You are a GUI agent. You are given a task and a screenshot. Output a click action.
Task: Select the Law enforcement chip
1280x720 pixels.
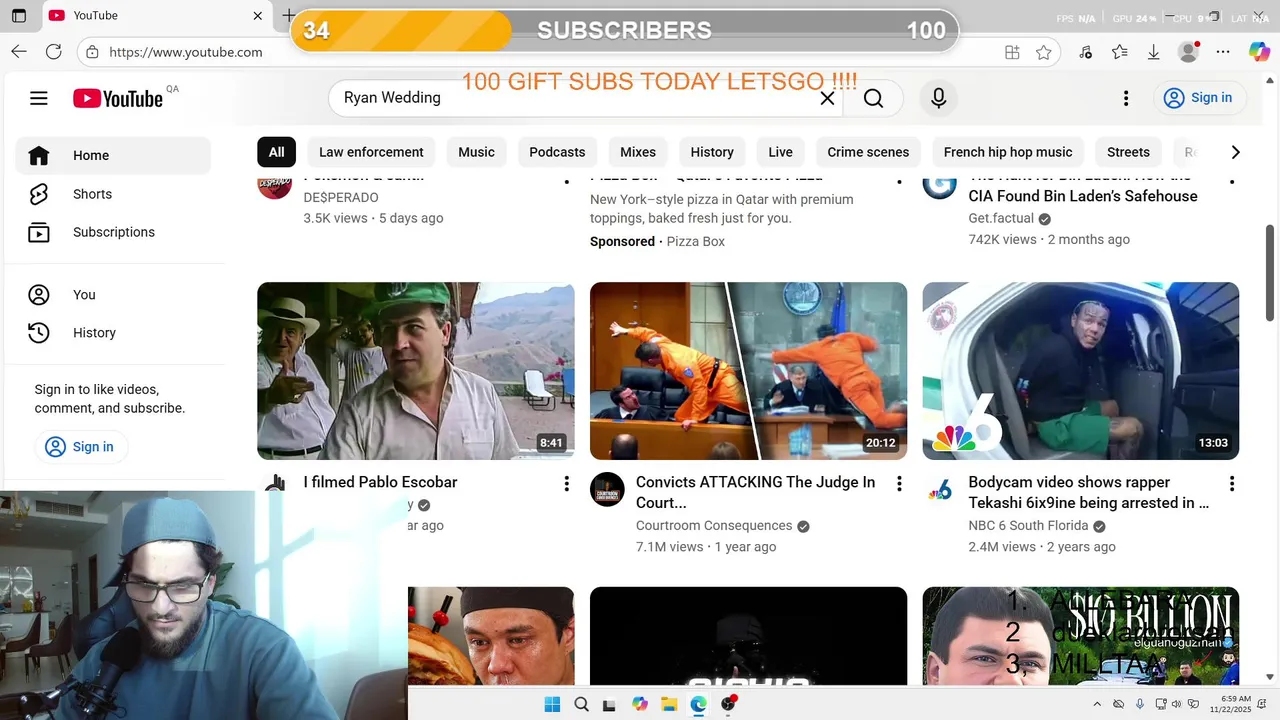pos(371,152)
